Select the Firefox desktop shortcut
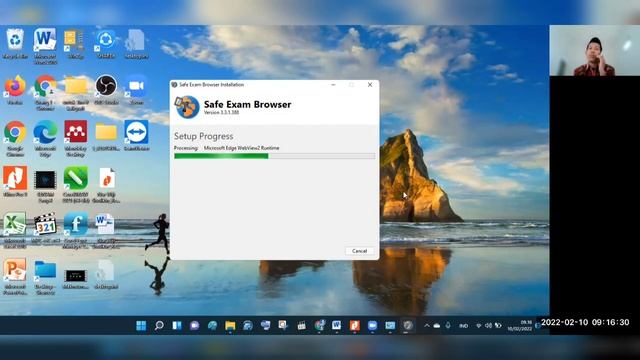 click(15, 91)
